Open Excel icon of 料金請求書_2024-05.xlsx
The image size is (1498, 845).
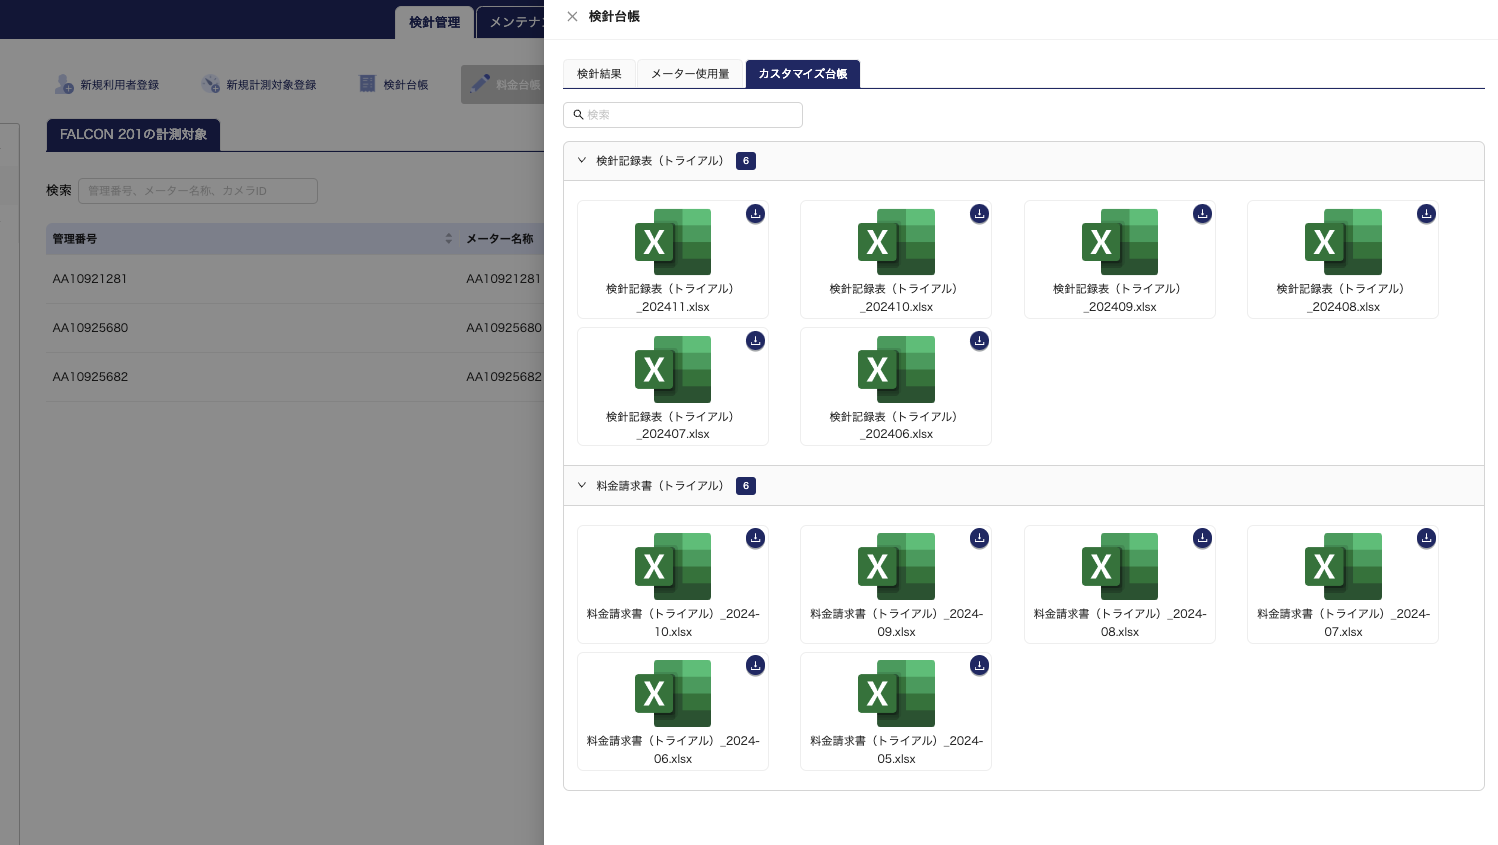click(896, 693)
